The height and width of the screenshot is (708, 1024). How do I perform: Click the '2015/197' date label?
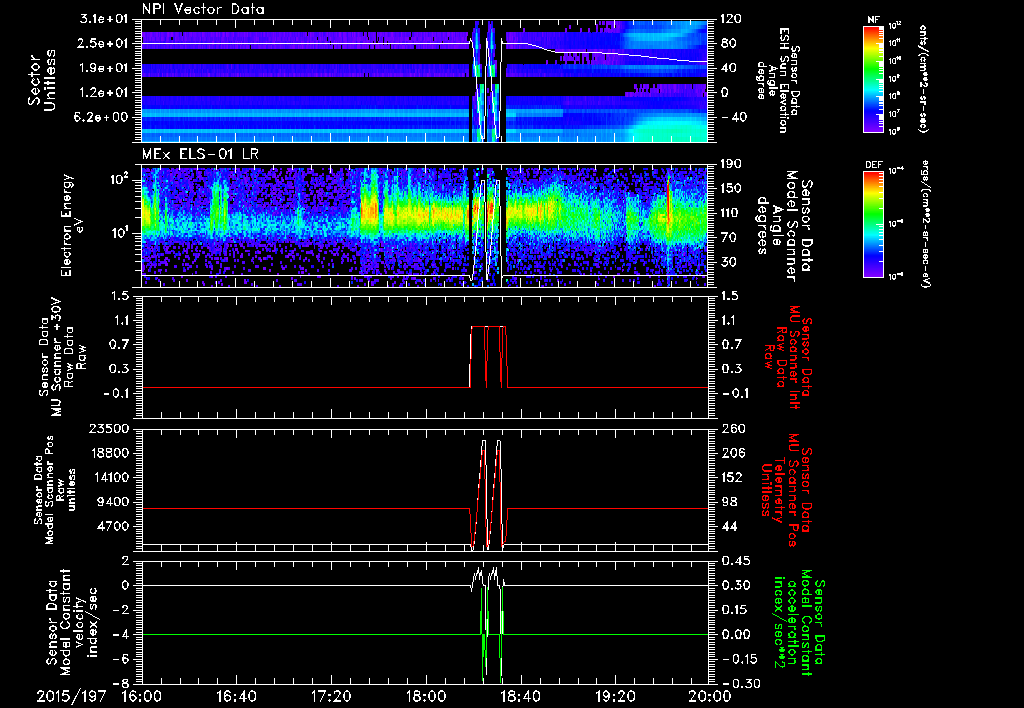pos(71,696)
